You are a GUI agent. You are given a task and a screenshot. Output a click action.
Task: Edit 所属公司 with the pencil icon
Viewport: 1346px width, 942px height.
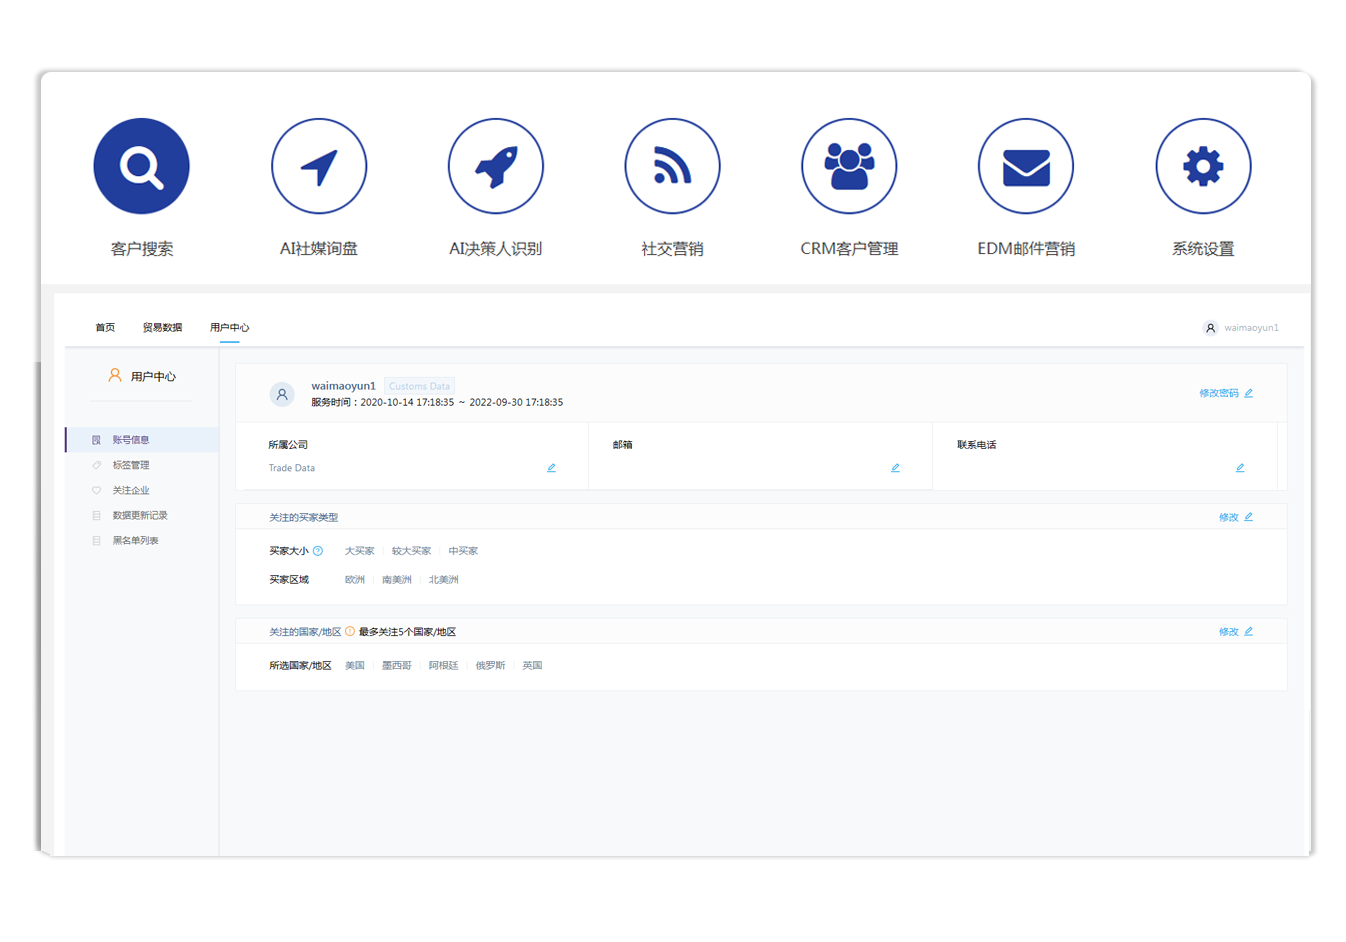(551, 468)
